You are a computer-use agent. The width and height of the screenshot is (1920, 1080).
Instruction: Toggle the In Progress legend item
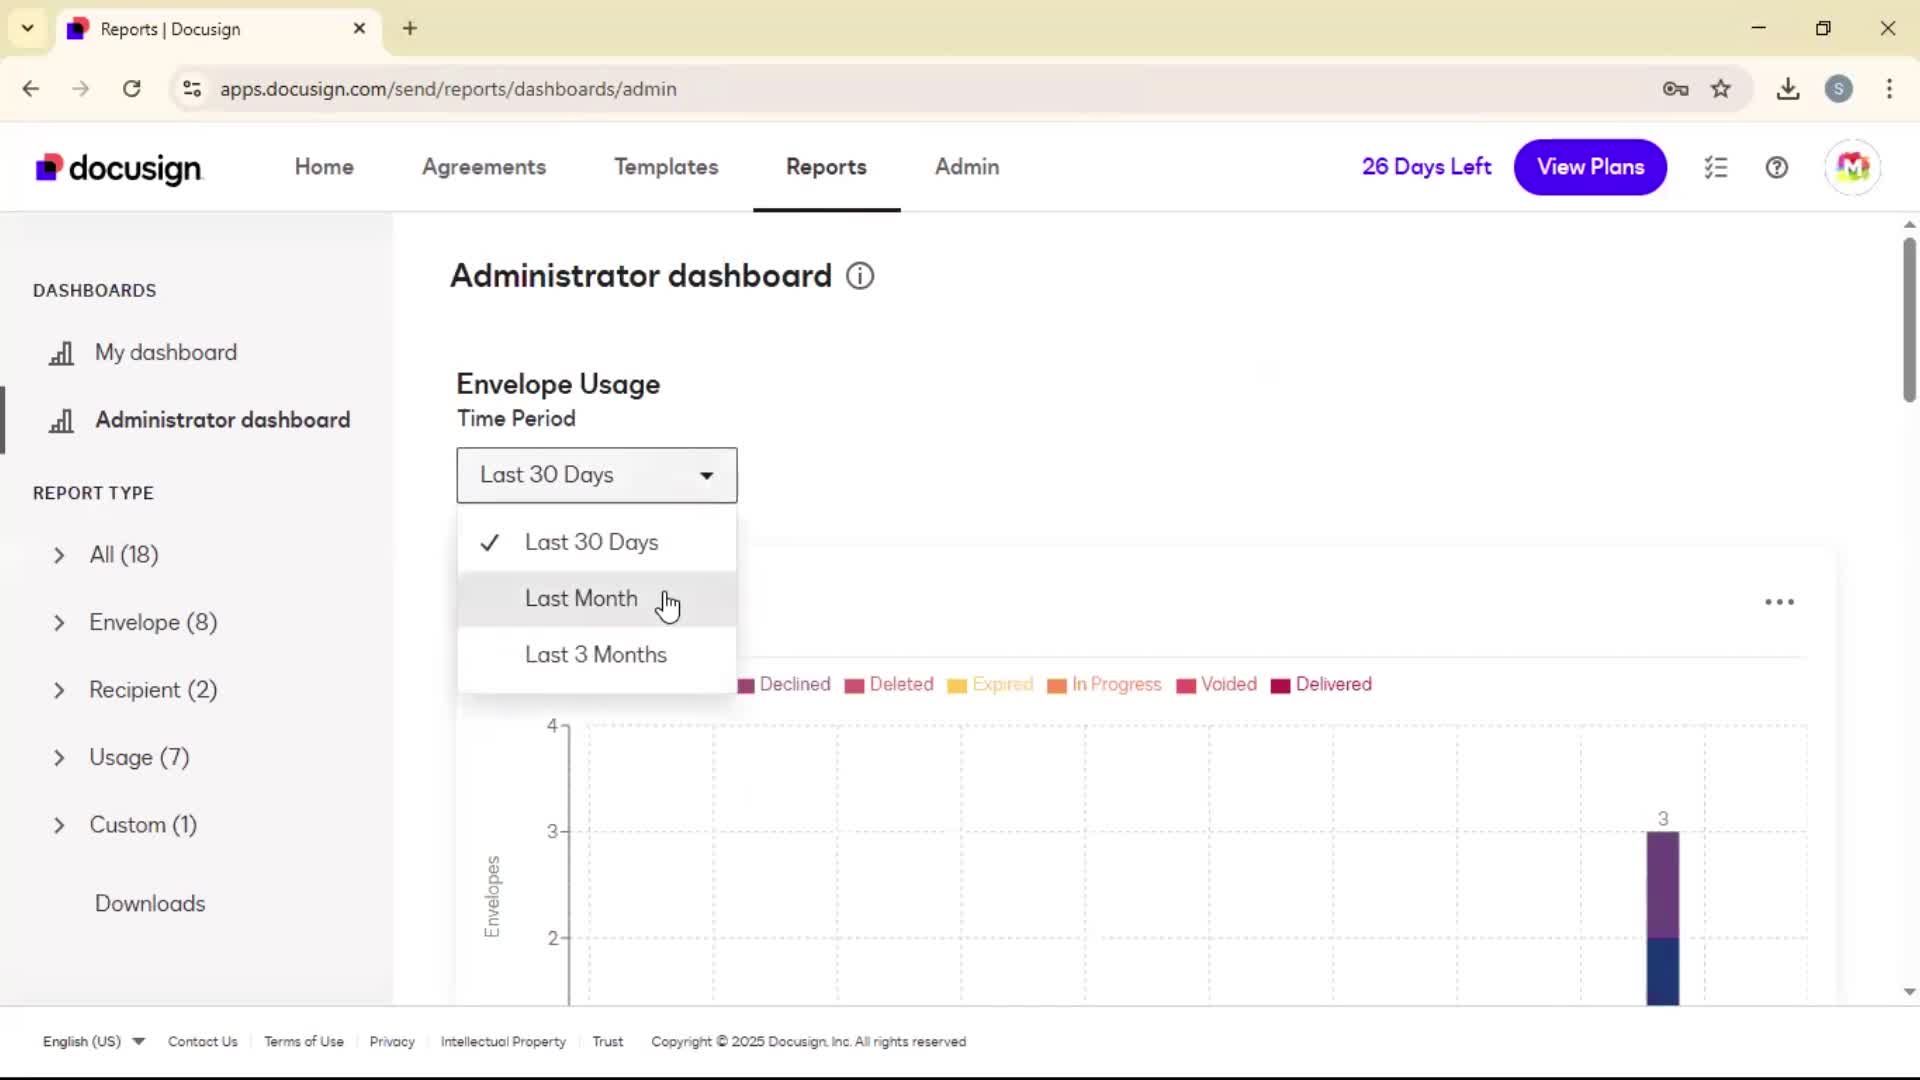point(1105,685)
